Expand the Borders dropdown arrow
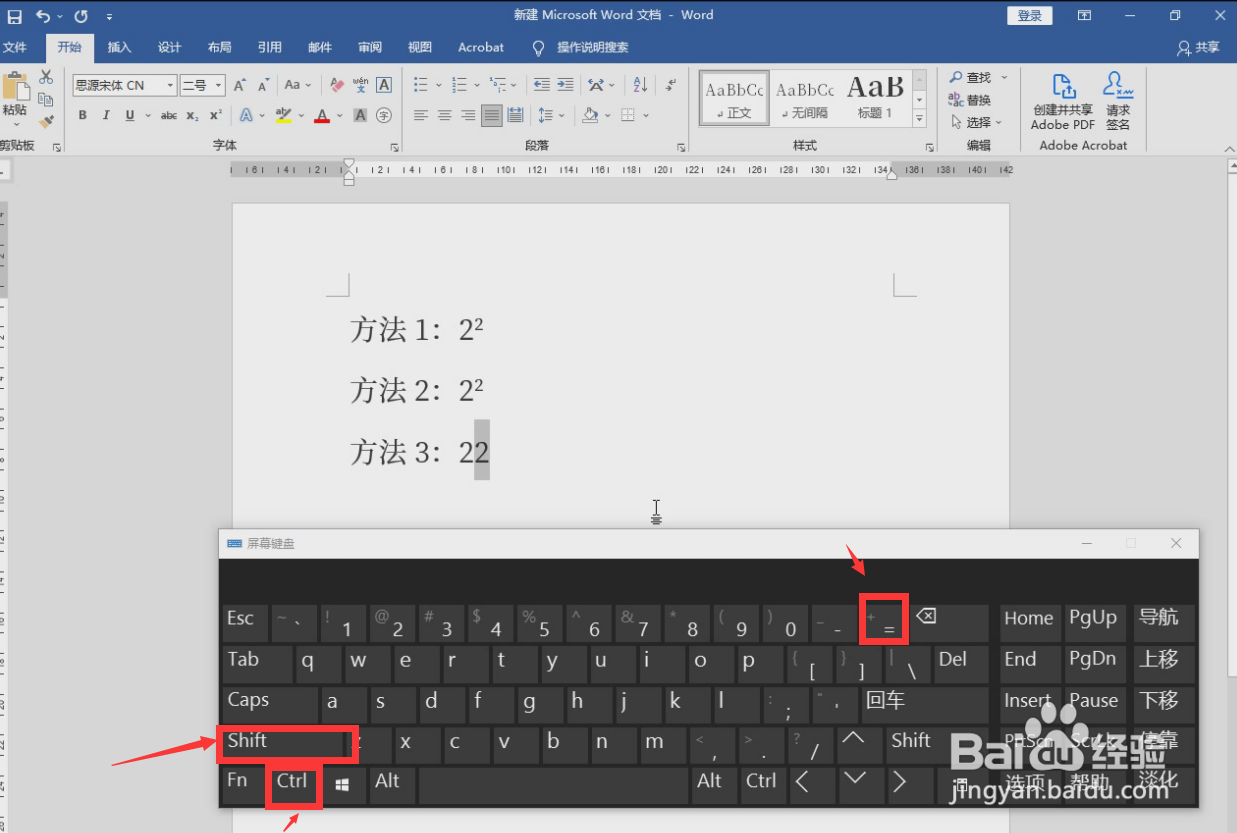1237x833 pixels. tap(645, 116)
